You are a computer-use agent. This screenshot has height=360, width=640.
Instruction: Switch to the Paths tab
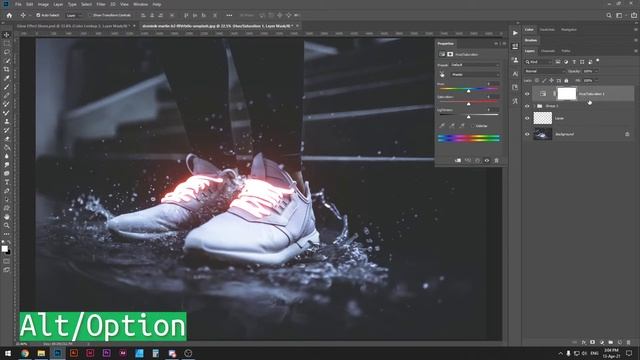coord(566,51)
